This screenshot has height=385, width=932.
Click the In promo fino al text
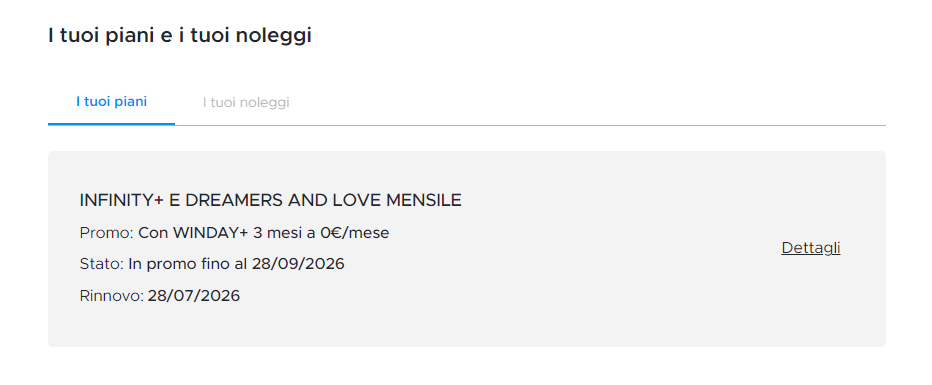[x=188, y=264]
